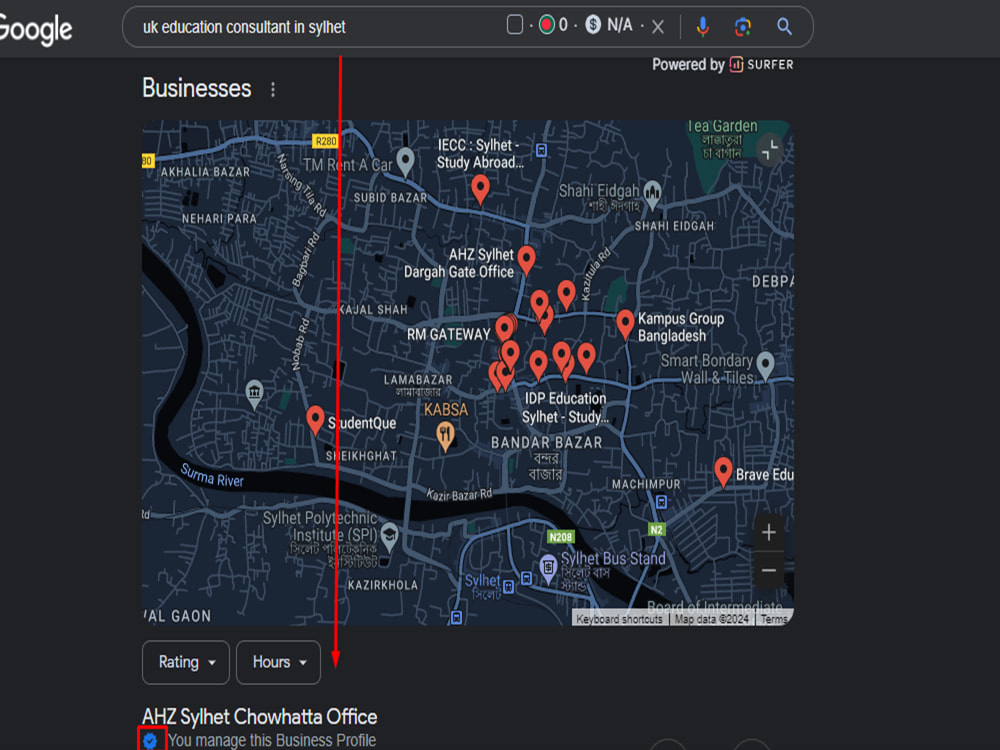This screenshot has height=750, width=1000.
Task: Open Google Lens image search
Action: [x=743, y=27]
